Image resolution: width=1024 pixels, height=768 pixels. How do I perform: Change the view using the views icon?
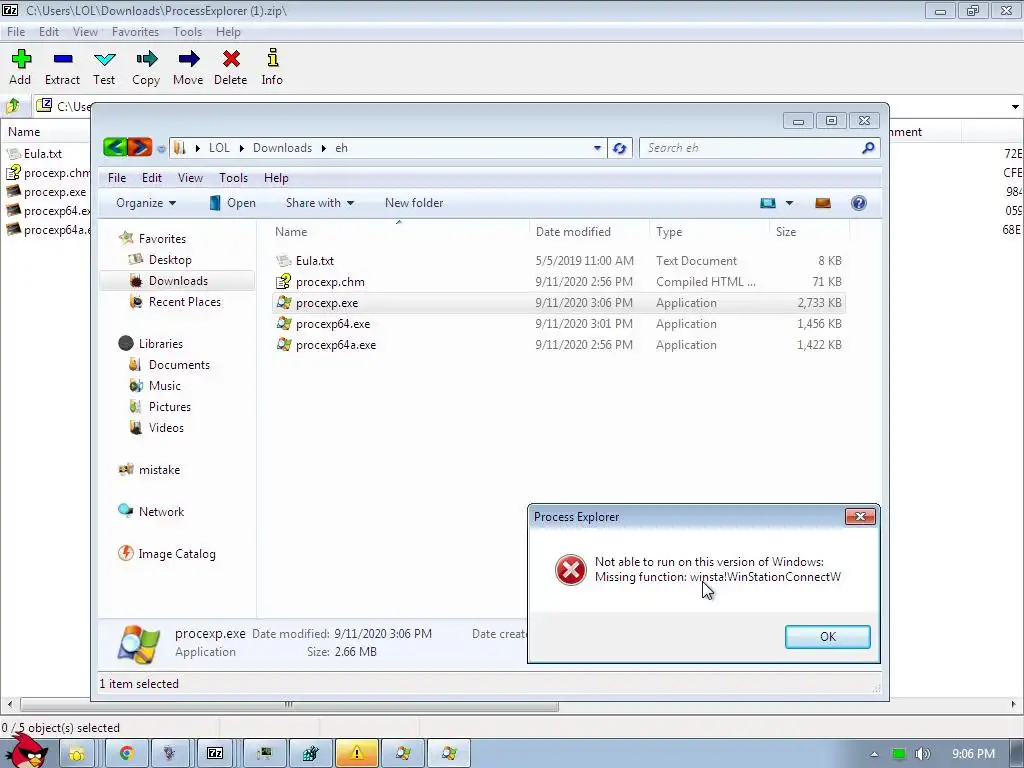point(768,203)
